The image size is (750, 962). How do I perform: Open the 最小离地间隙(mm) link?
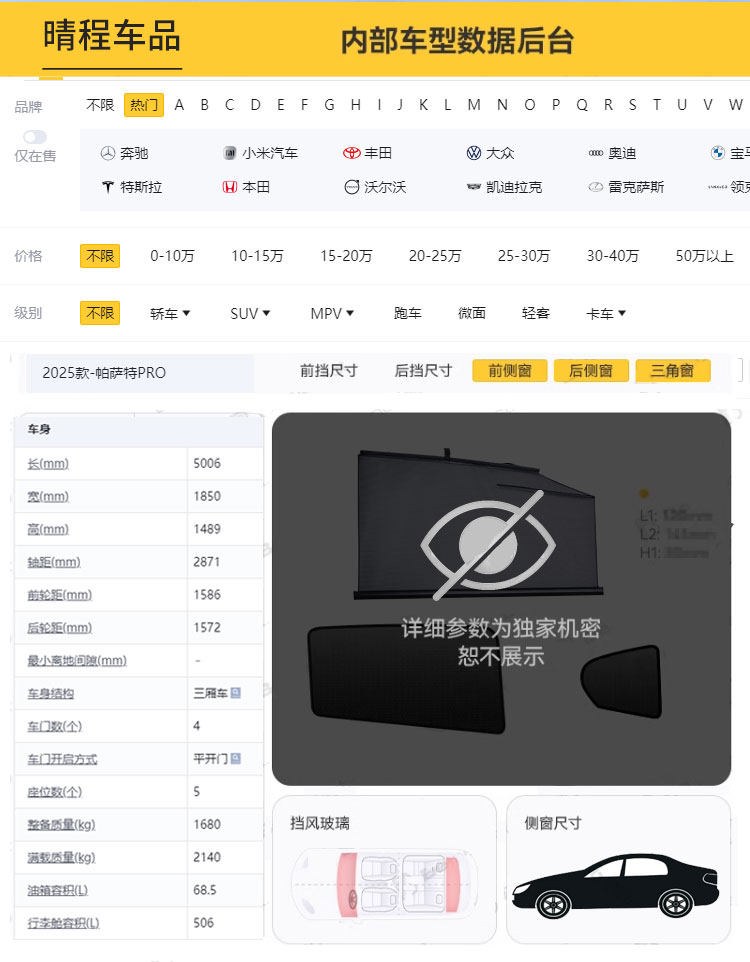pos(77,661)
